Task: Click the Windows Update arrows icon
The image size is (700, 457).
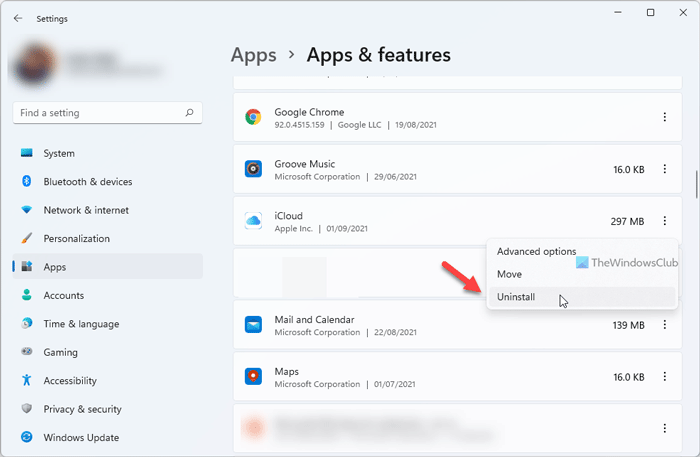Action: [27, 437]
